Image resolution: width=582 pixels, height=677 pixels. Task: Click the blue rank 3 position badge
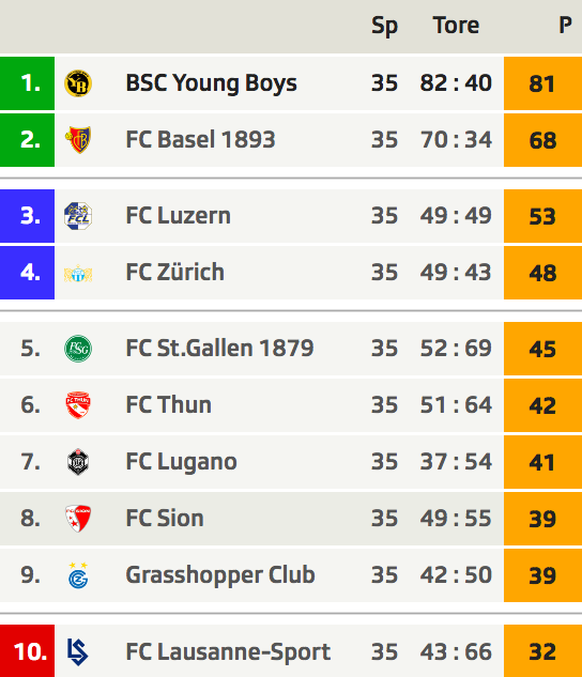pyautogui.click(x=27, y=216)
